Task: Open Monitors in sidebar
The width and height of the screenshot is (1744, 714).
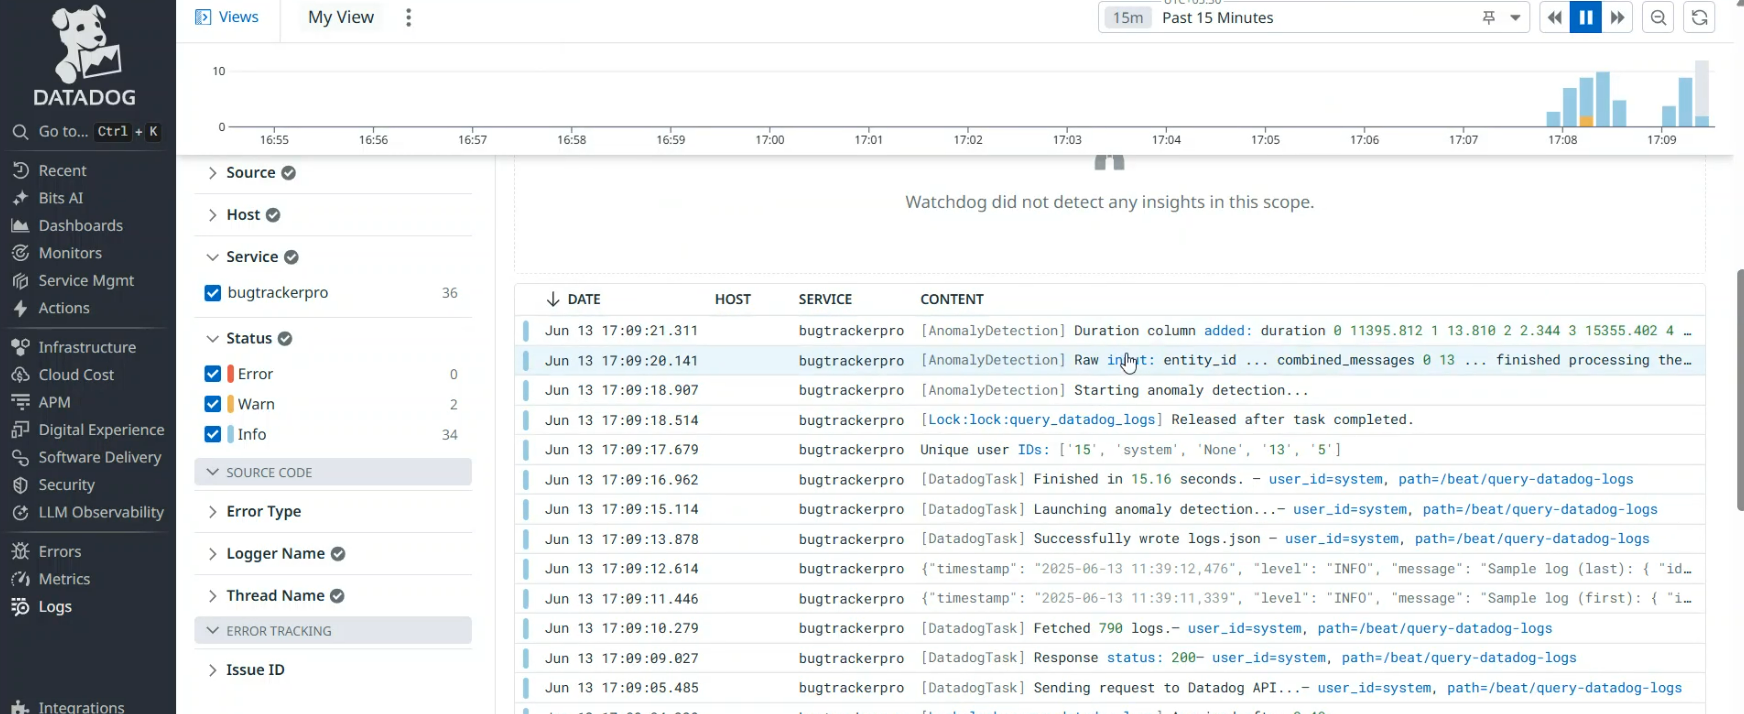Action: tap(70, 253)
